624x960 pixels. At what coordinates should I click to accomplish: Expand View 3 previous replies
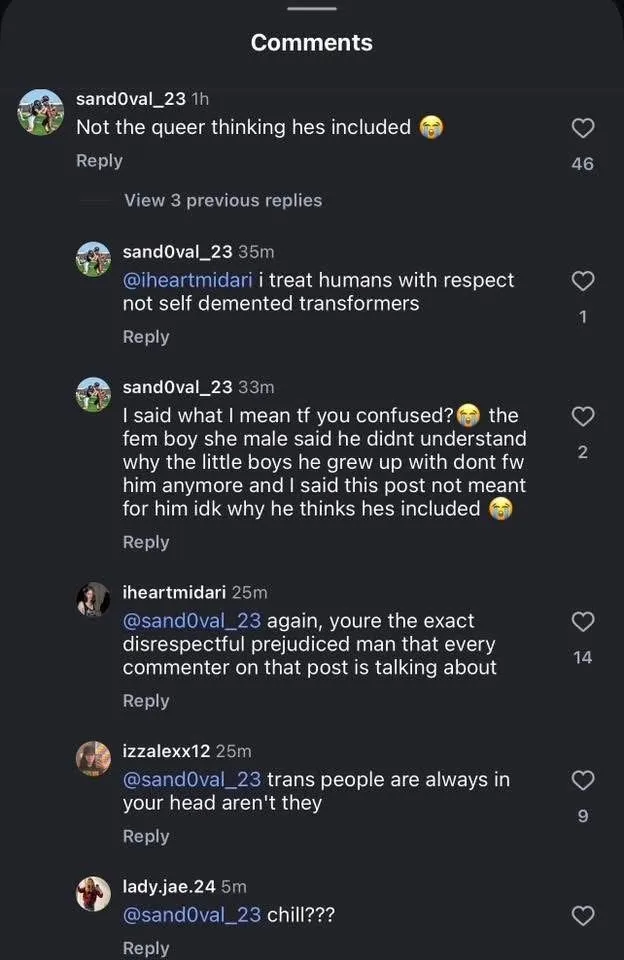[222, 200]
